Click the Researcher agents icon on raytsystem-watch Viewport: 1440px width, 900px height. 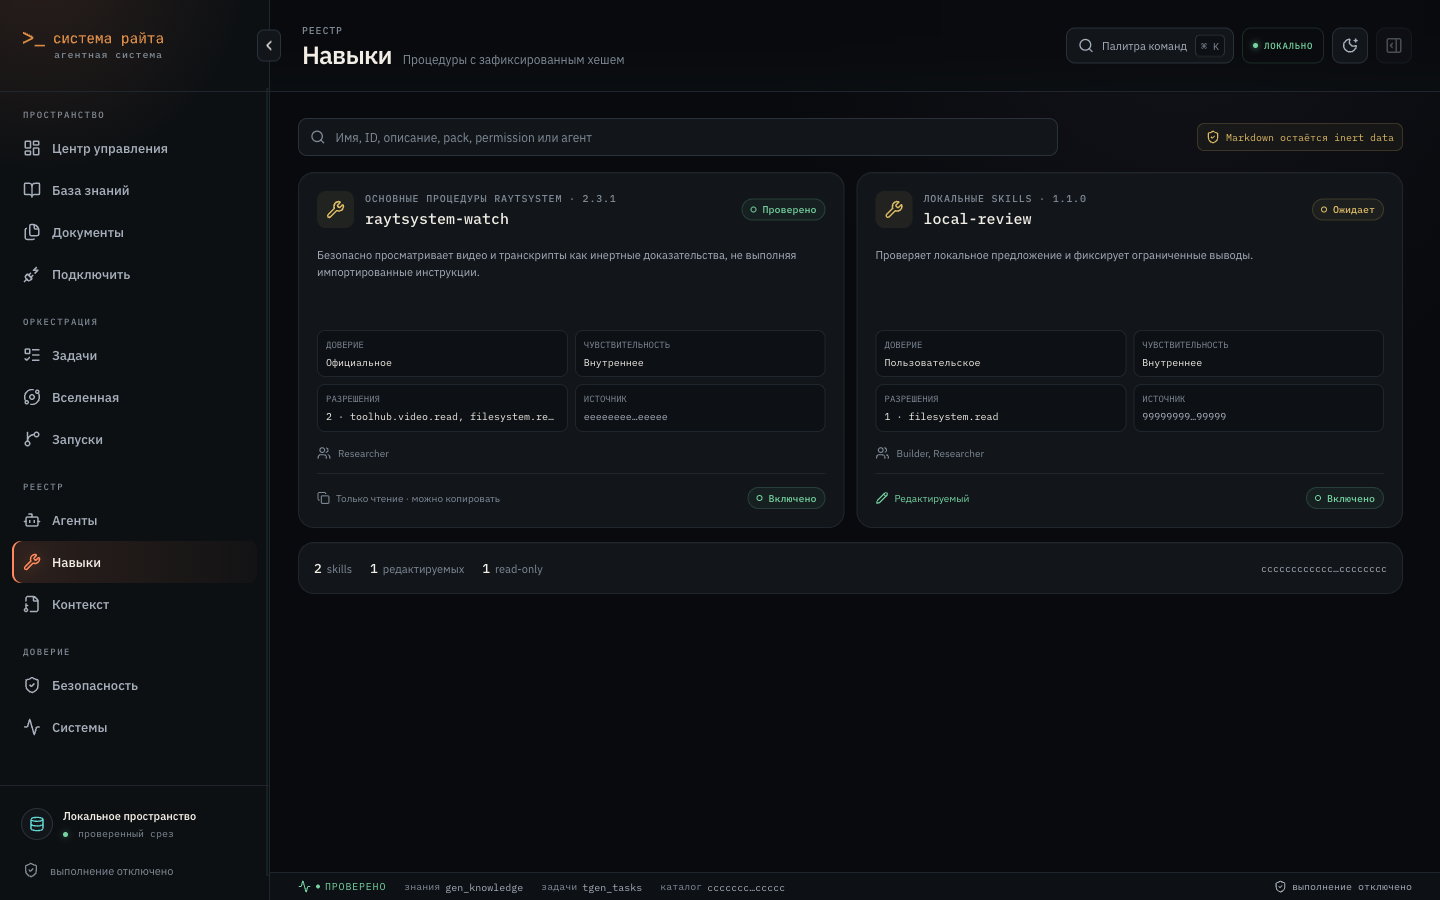(x=324, y=453)
